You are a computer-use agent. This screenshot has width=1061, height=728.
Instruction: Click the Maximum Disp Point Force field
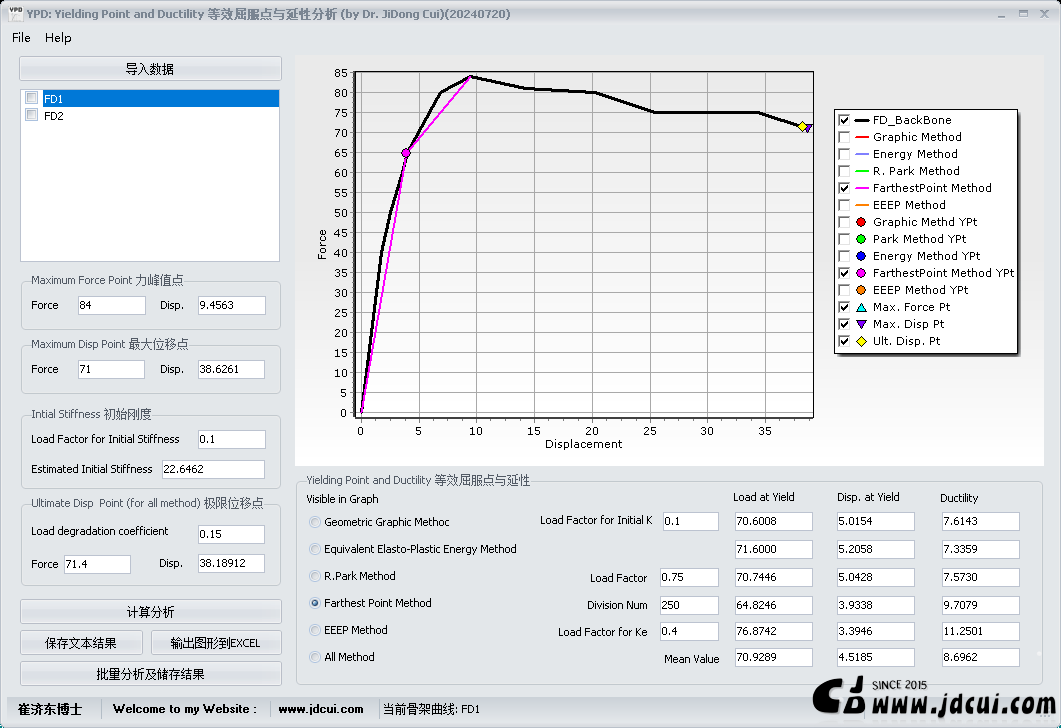pos(112,369)
